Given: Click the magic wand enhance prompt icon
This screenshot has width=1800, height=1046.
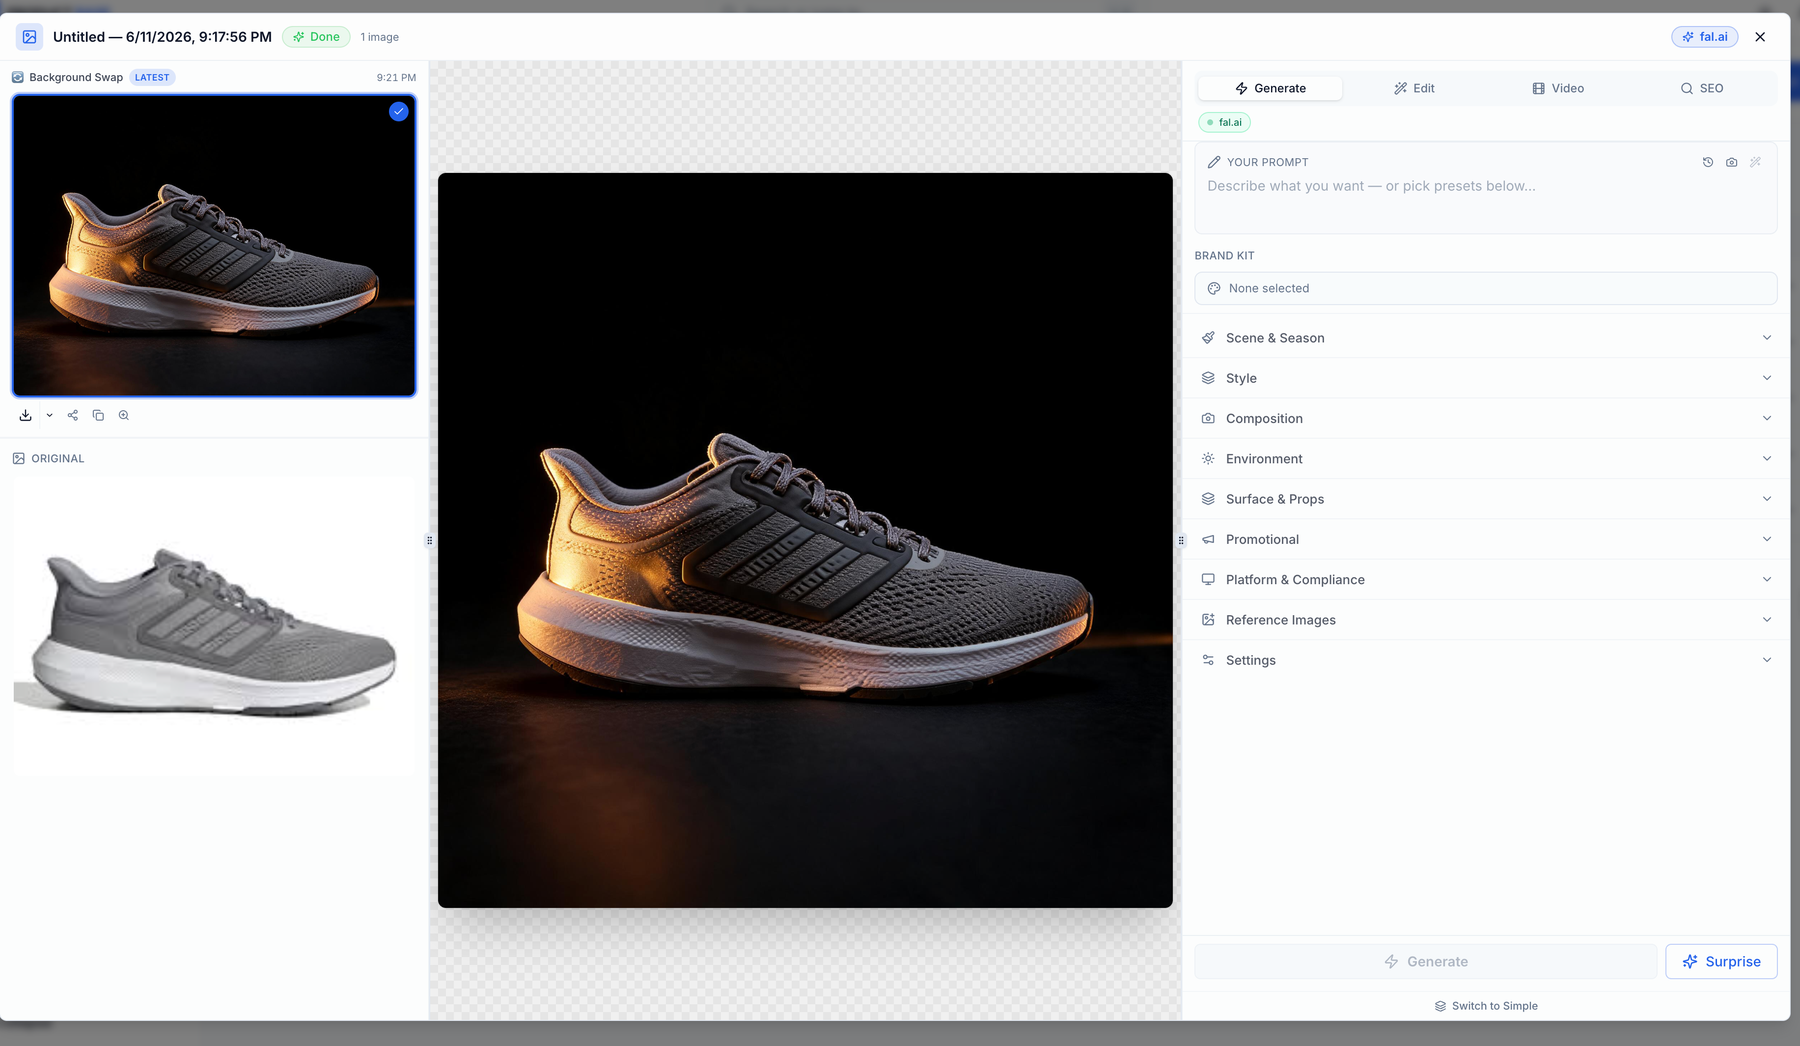Looking at the screenshot, I should 1755,162.
